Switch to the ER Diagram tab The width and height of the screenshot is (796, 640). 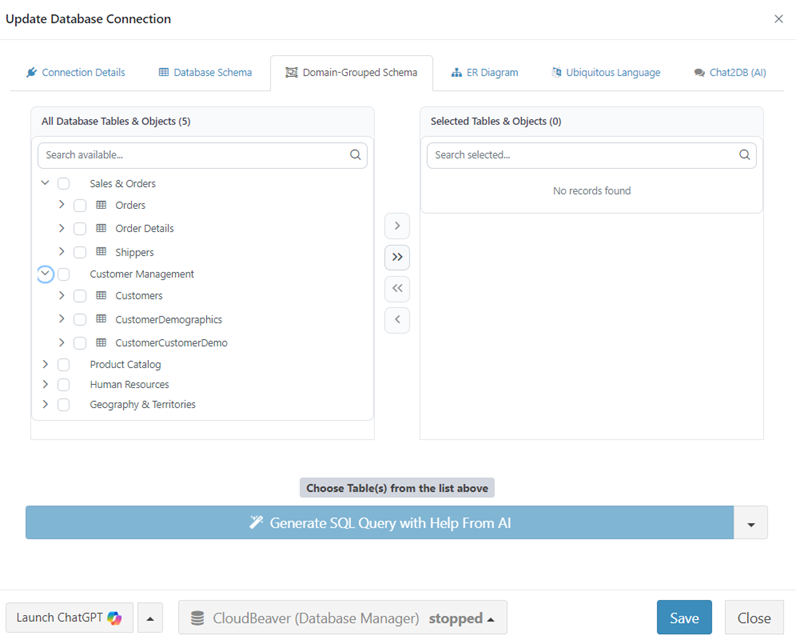[485, 73]
